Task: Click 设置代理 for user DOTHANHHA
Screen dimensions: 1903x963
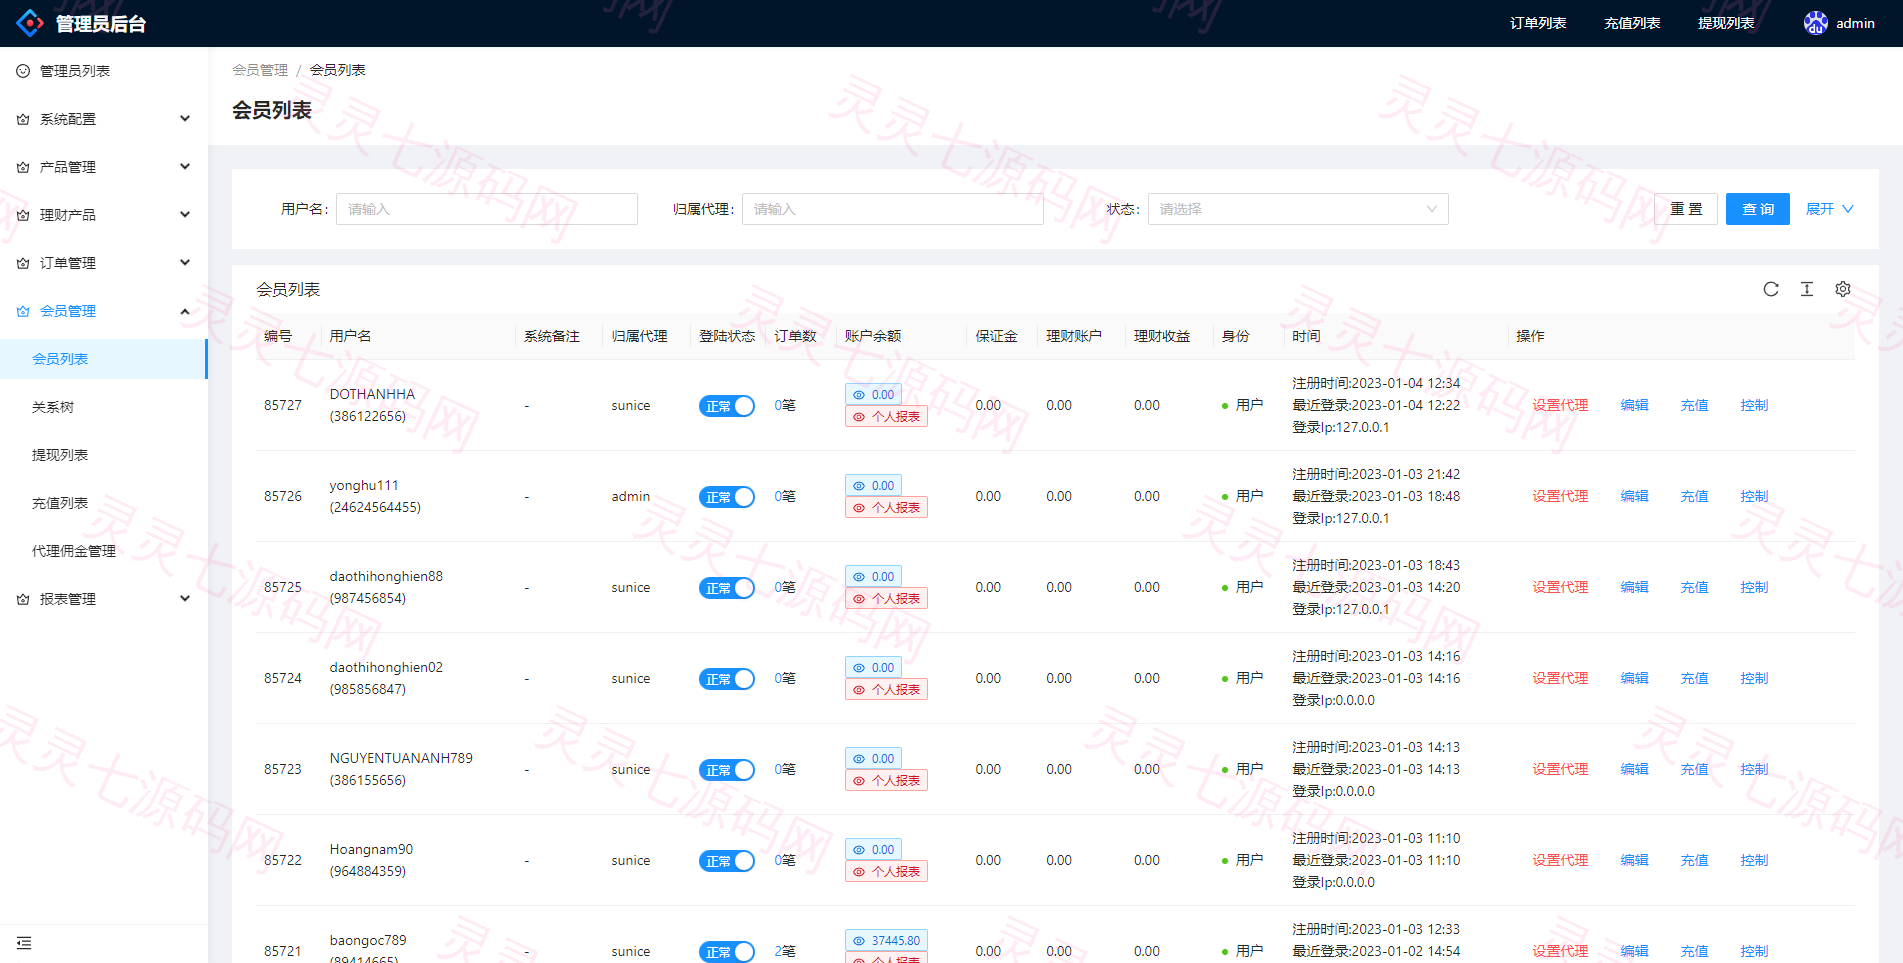Action: point(1560,405)
